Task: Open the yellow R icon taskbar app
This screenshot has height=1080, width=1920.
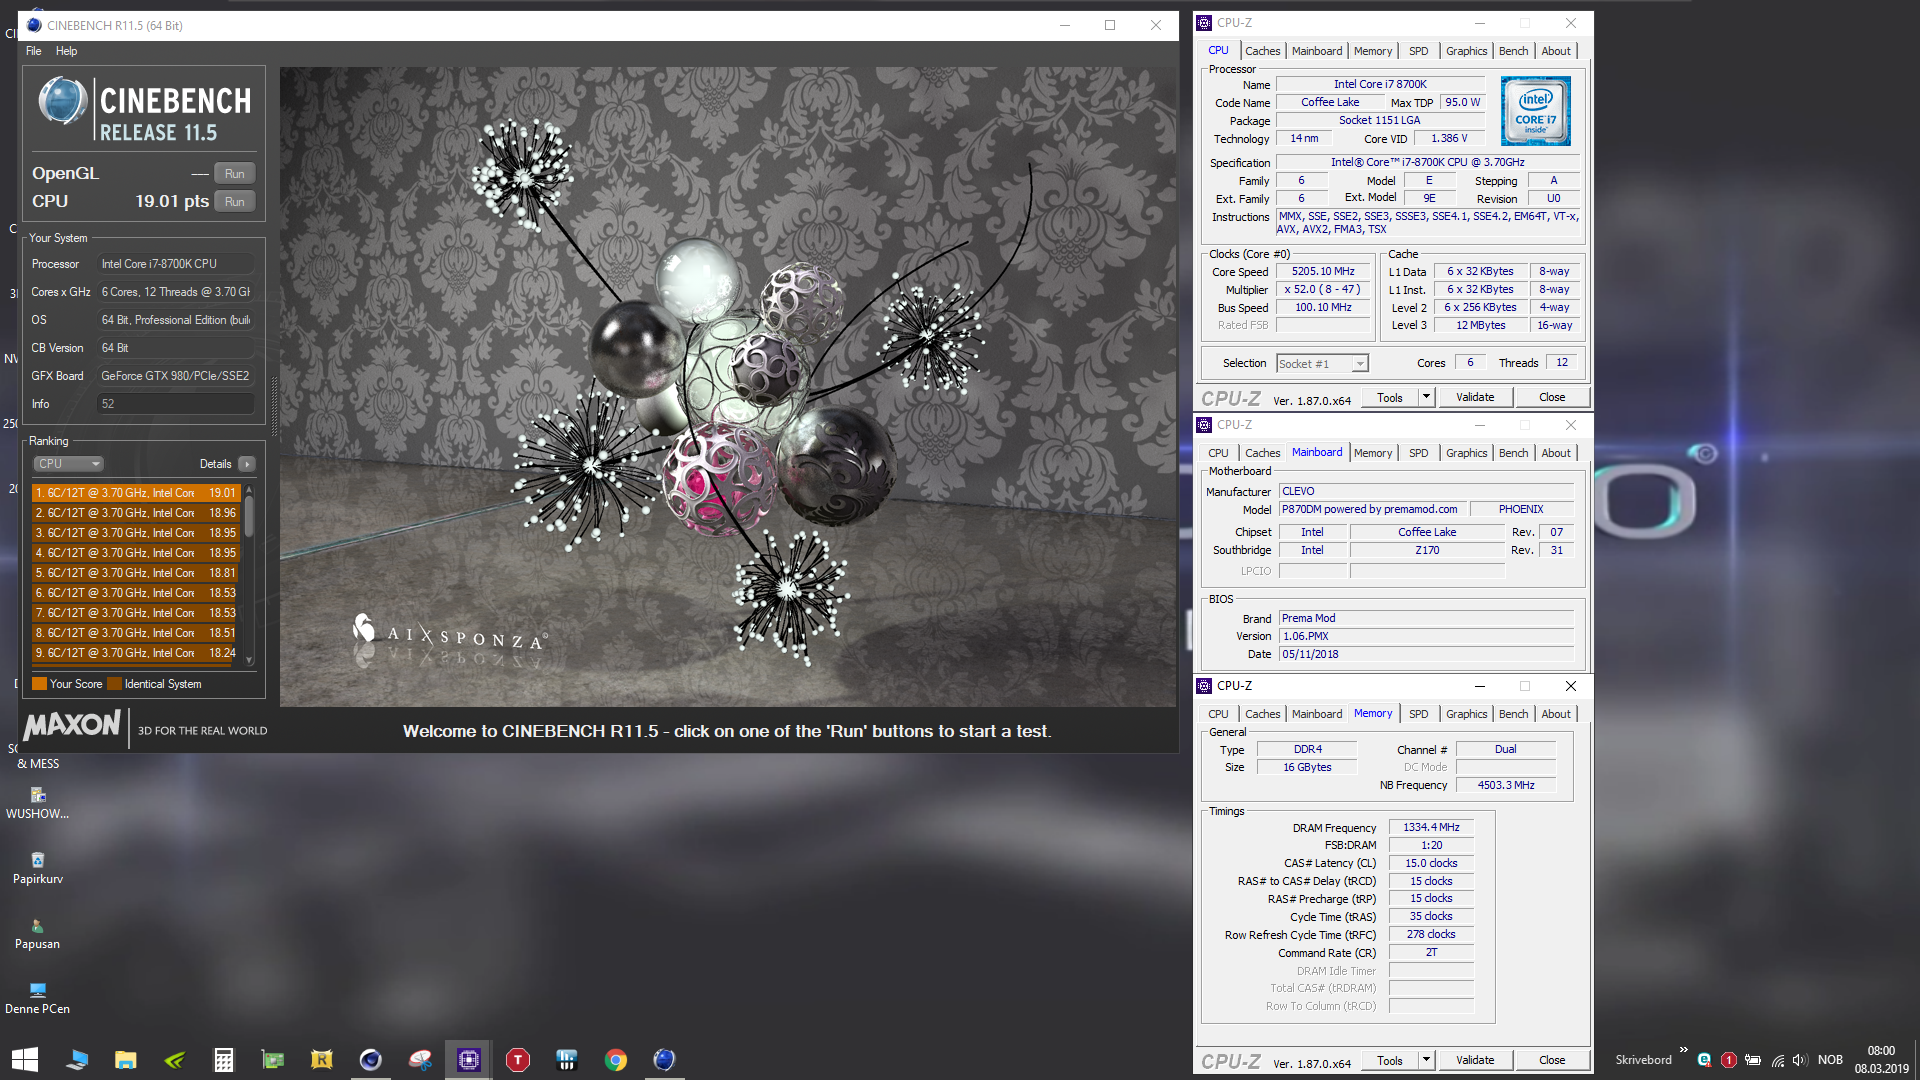Action: point(321,1059)
